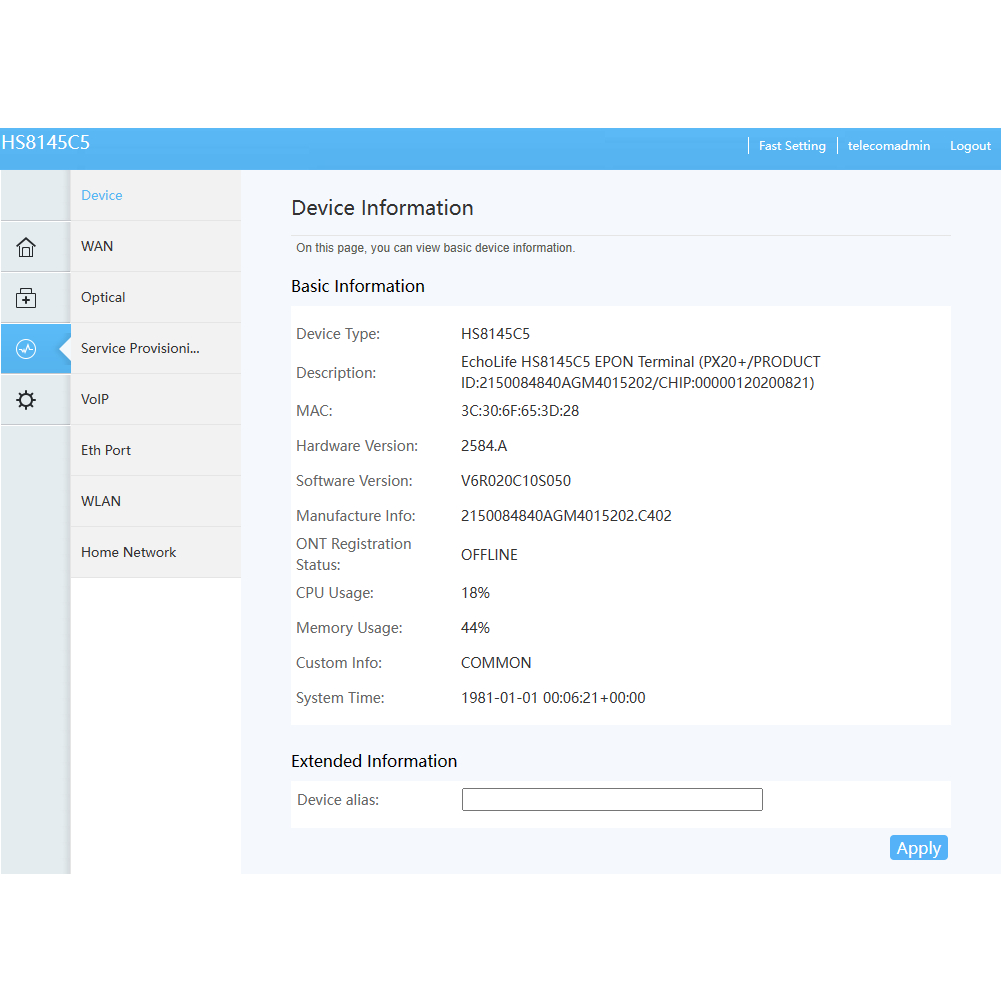Click the telecomadmin account link

pyautogui.click(x=888, y=146)
